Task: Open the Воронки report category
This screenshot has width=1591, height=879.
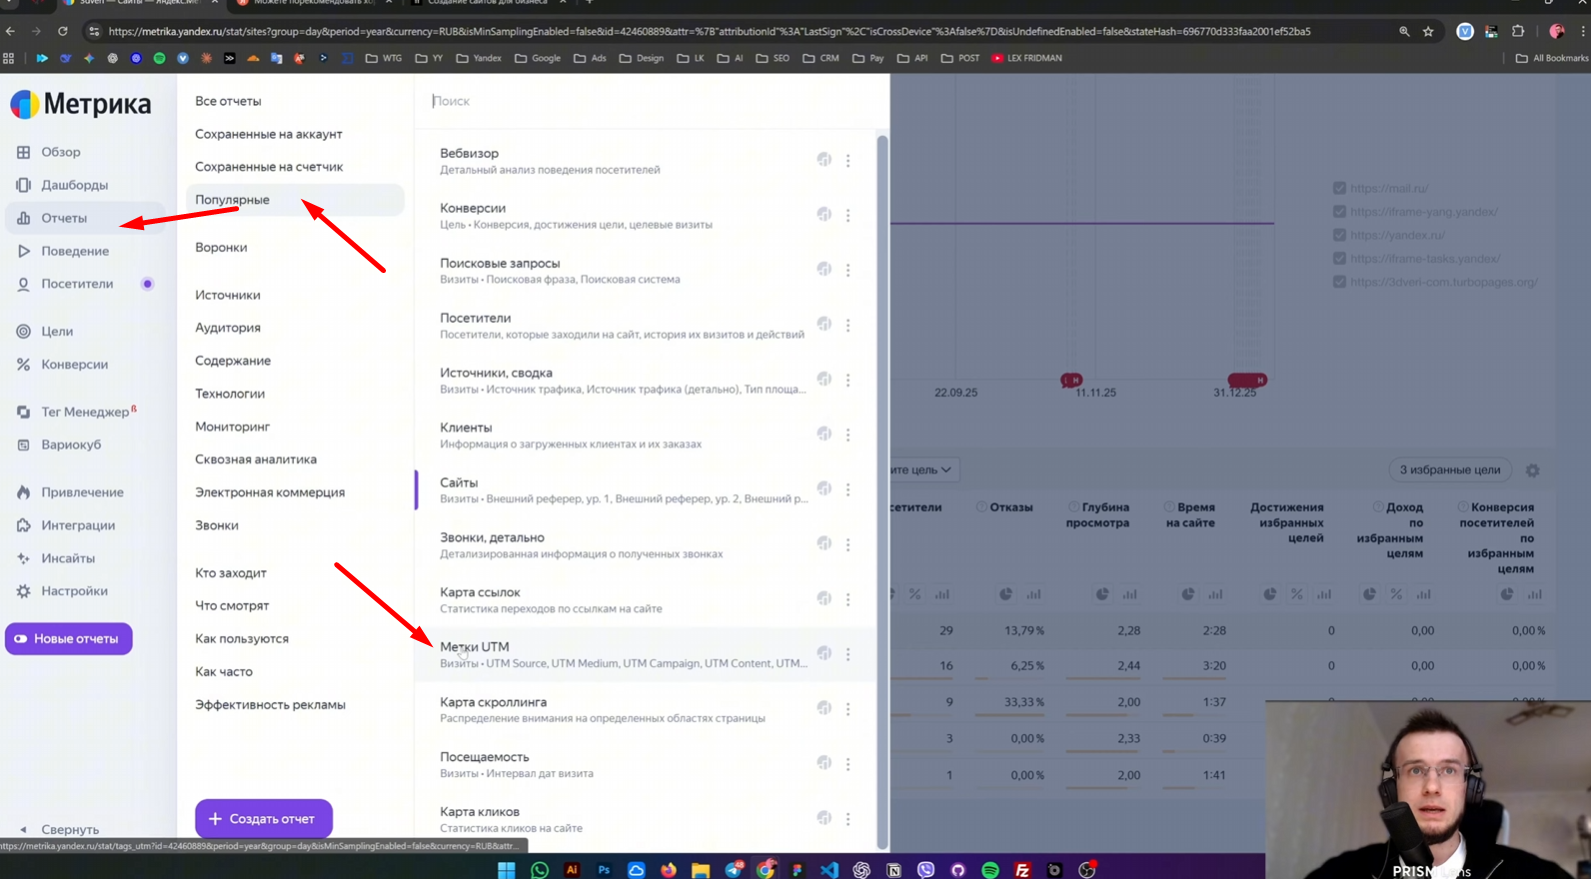Action: click(x=221, y=247)
